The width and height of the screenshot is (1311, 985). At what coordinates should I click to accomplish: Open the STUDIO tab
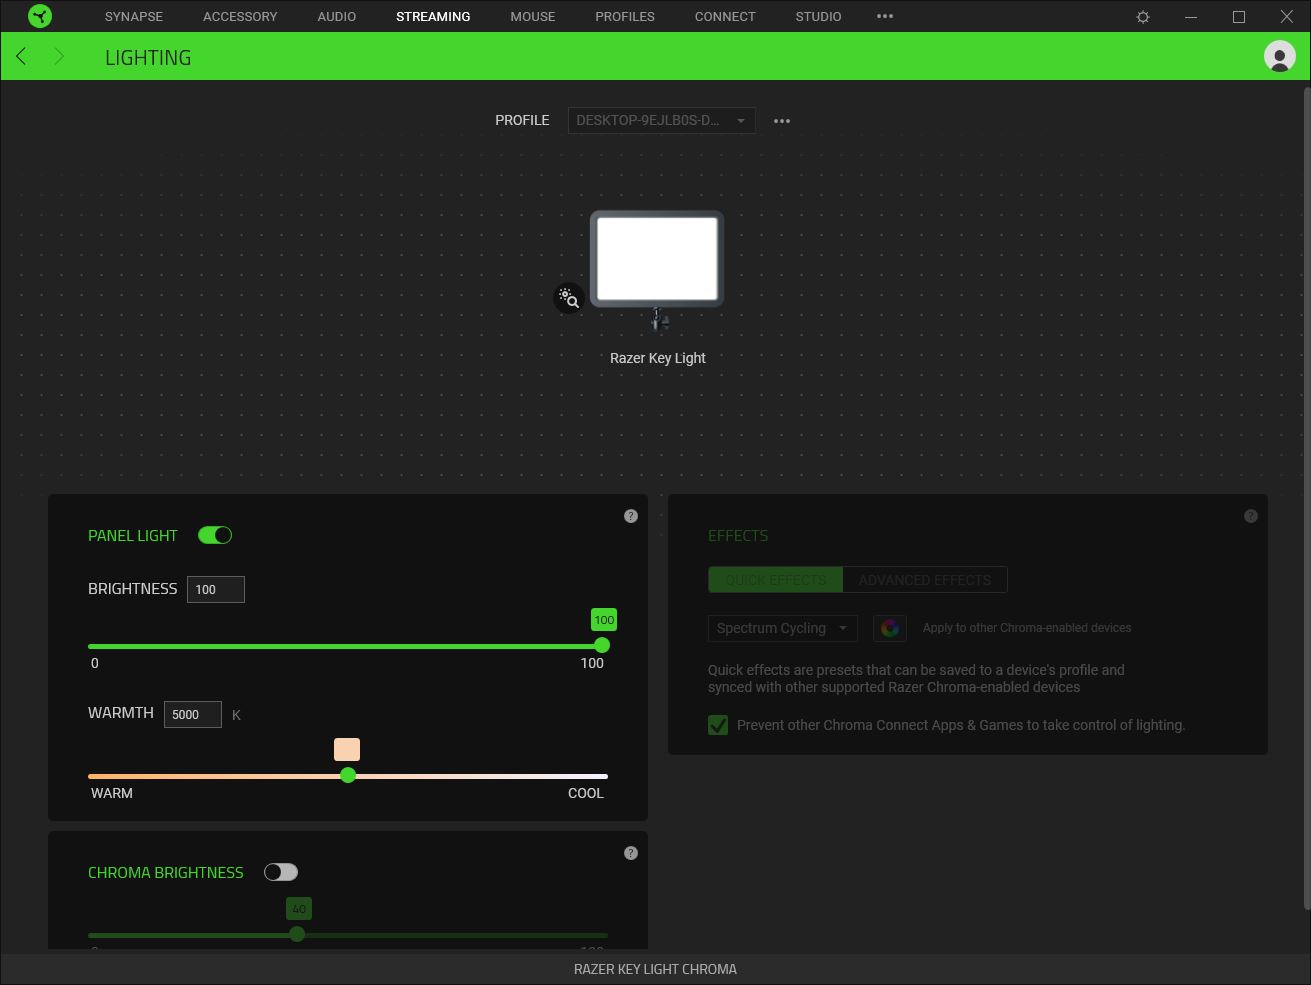818,16
